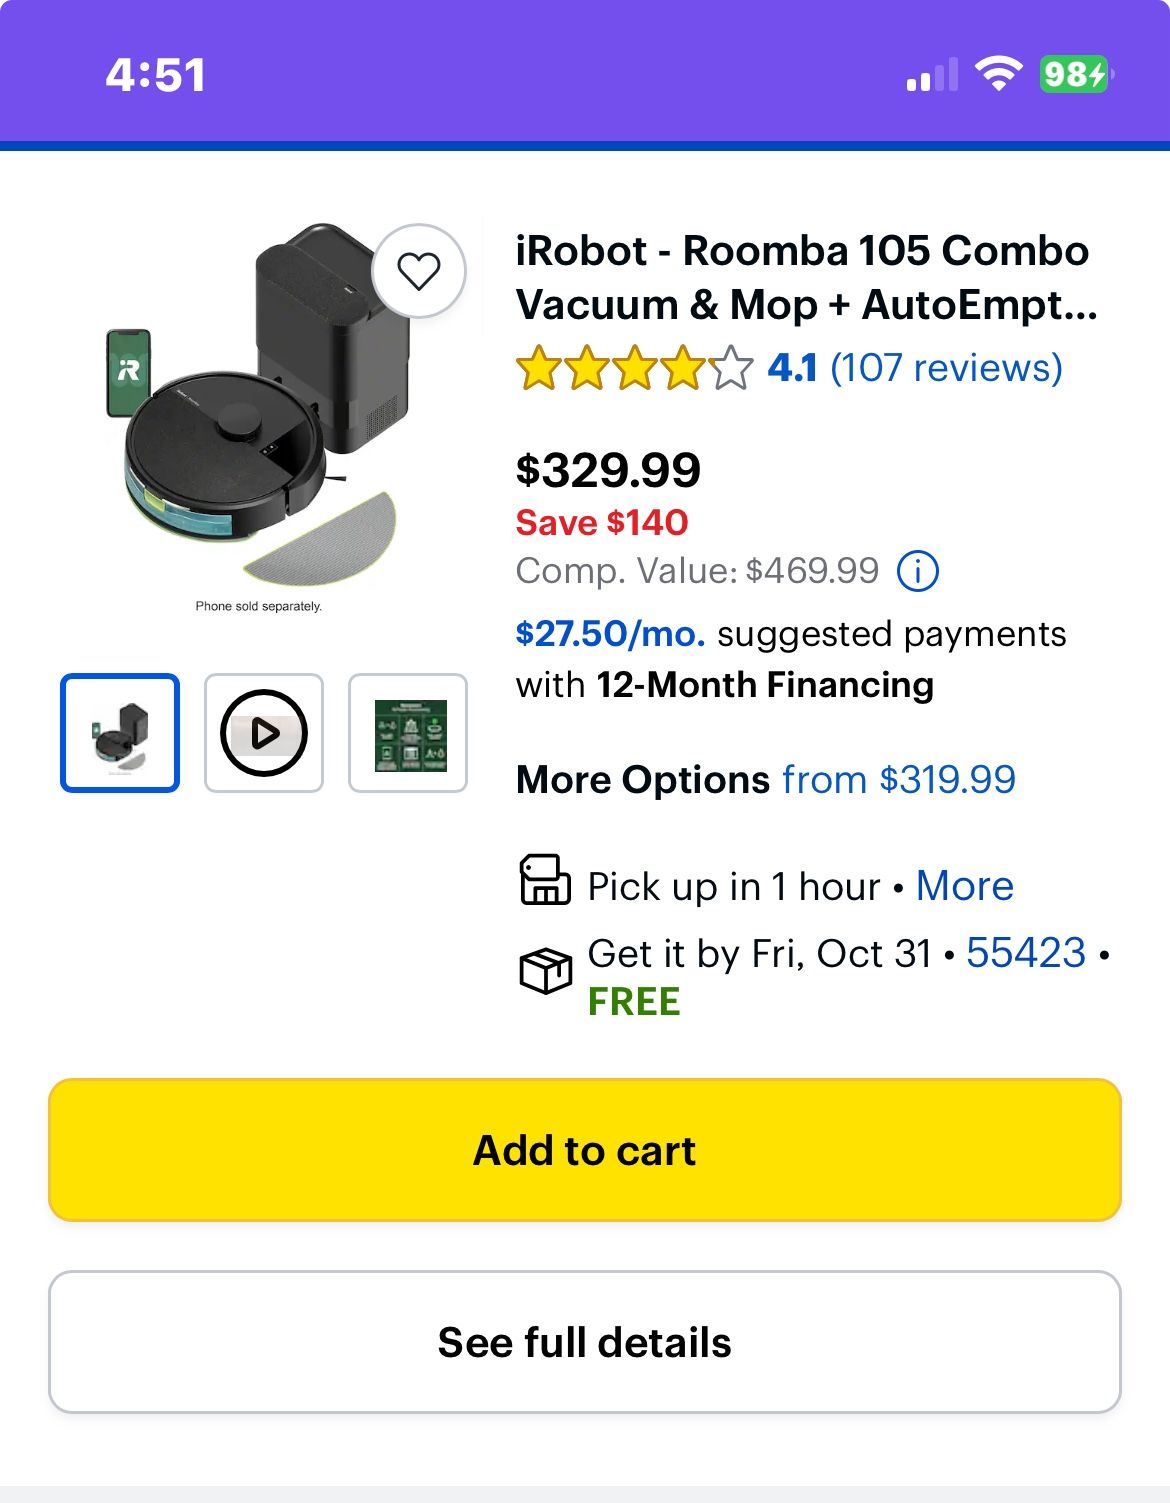Open More Options from $319.99
The width and height of the screenshot is (1170, 1503).
tap(899, 779)
